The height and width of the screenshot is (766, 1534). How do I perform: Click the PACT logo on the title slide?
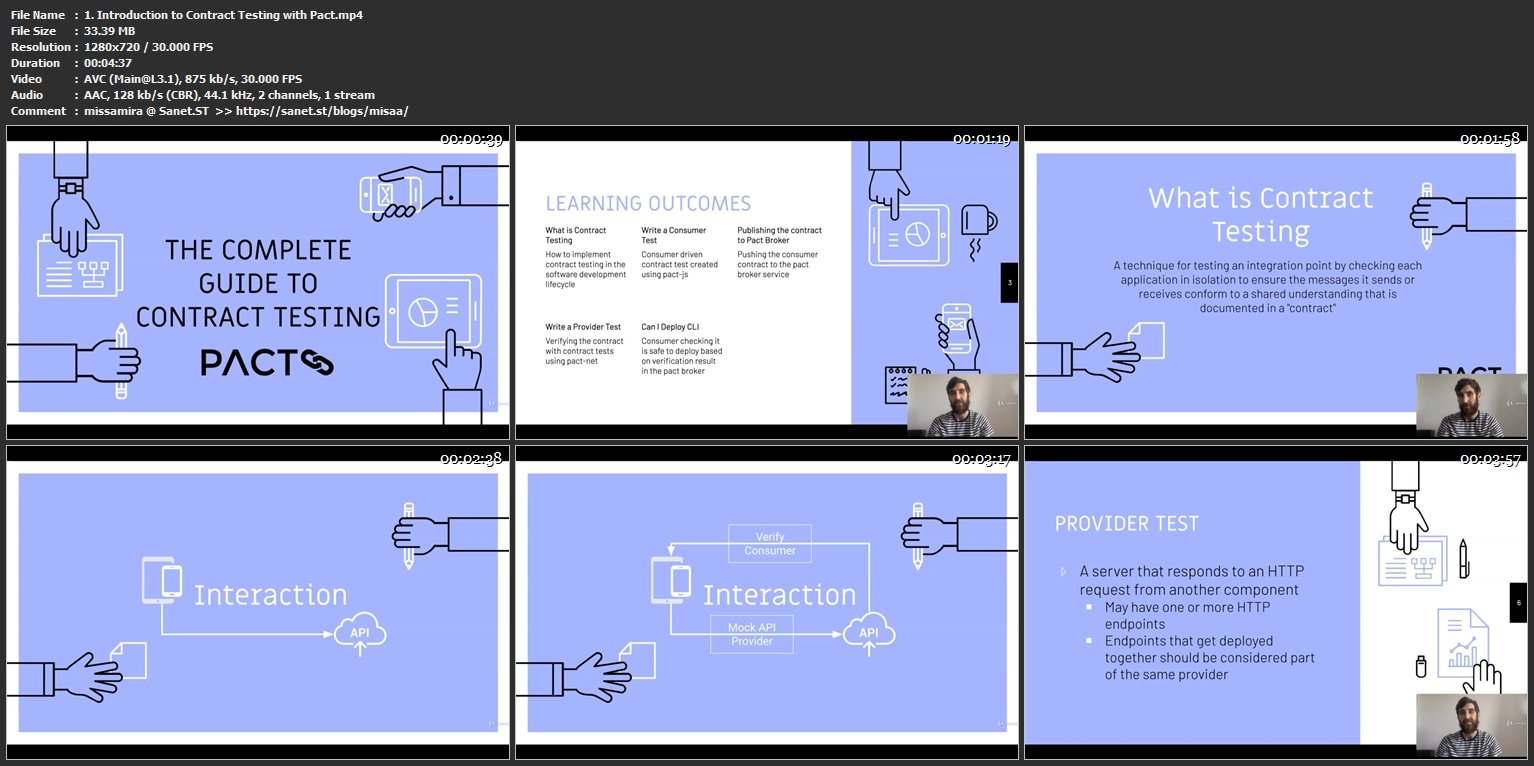click(267, 362)
